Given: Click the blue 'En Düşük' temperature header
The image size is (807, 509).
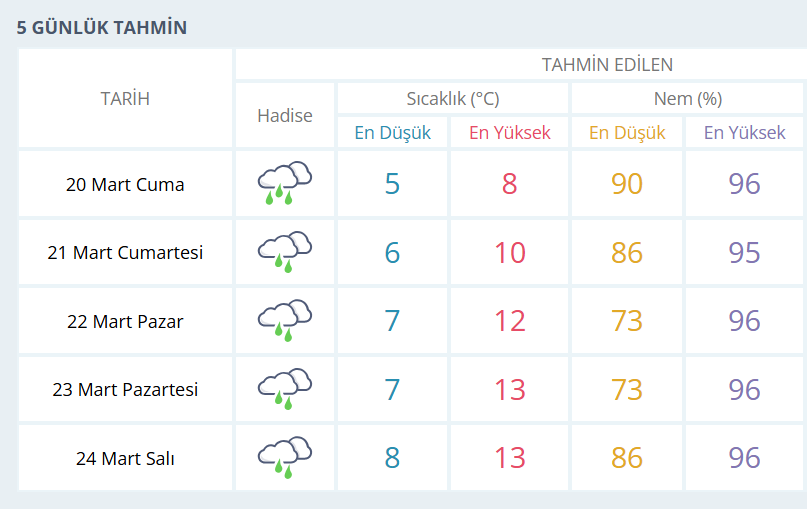Looking at the screenshot, I should [x=392, y=133].
